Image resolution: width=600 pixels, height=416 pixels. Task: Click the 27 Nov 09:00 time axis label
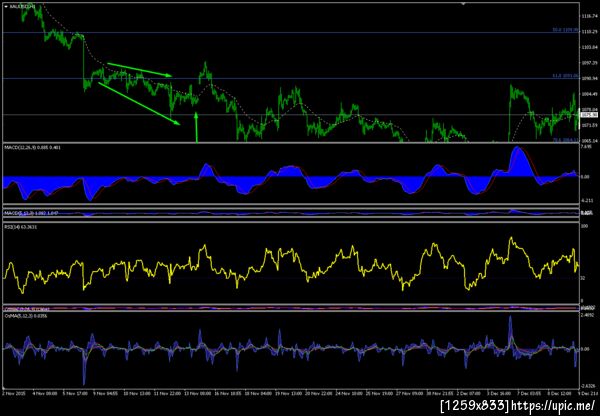click(x=409, y=393)
